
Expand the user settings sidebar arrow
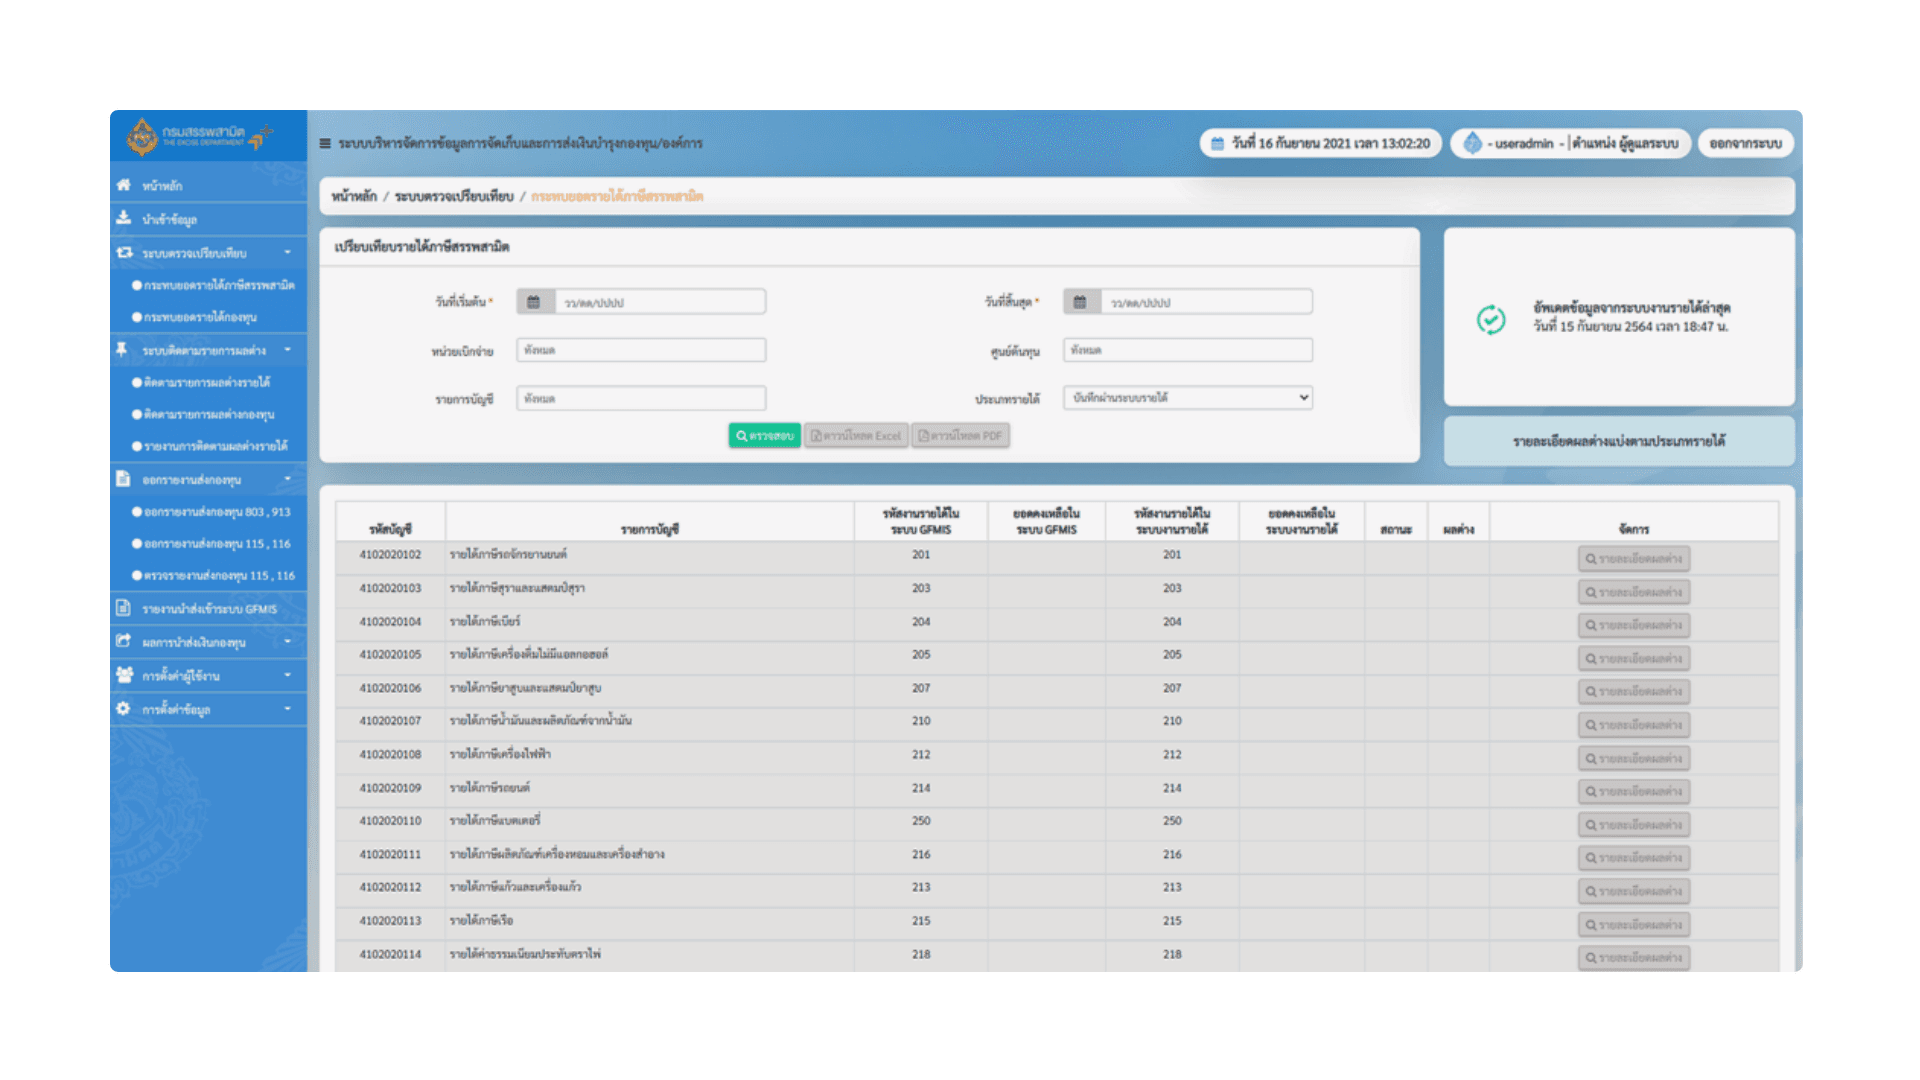click(x=288, y=676)
